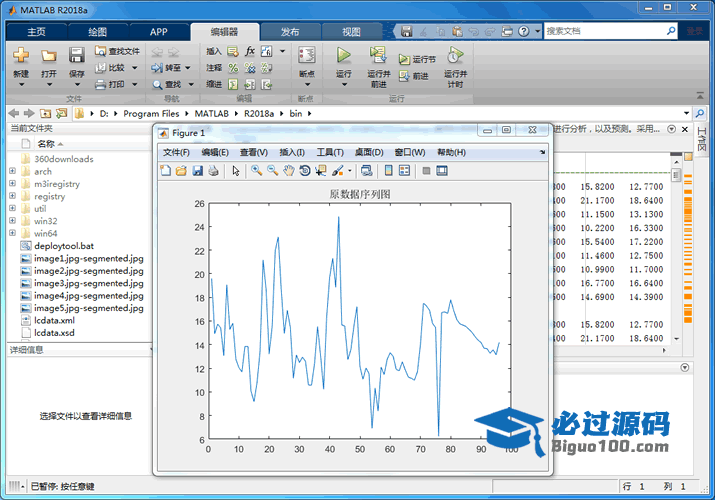
Task: Select image3.jpg-segmented.jpg file
Action: tap(88, 283)
